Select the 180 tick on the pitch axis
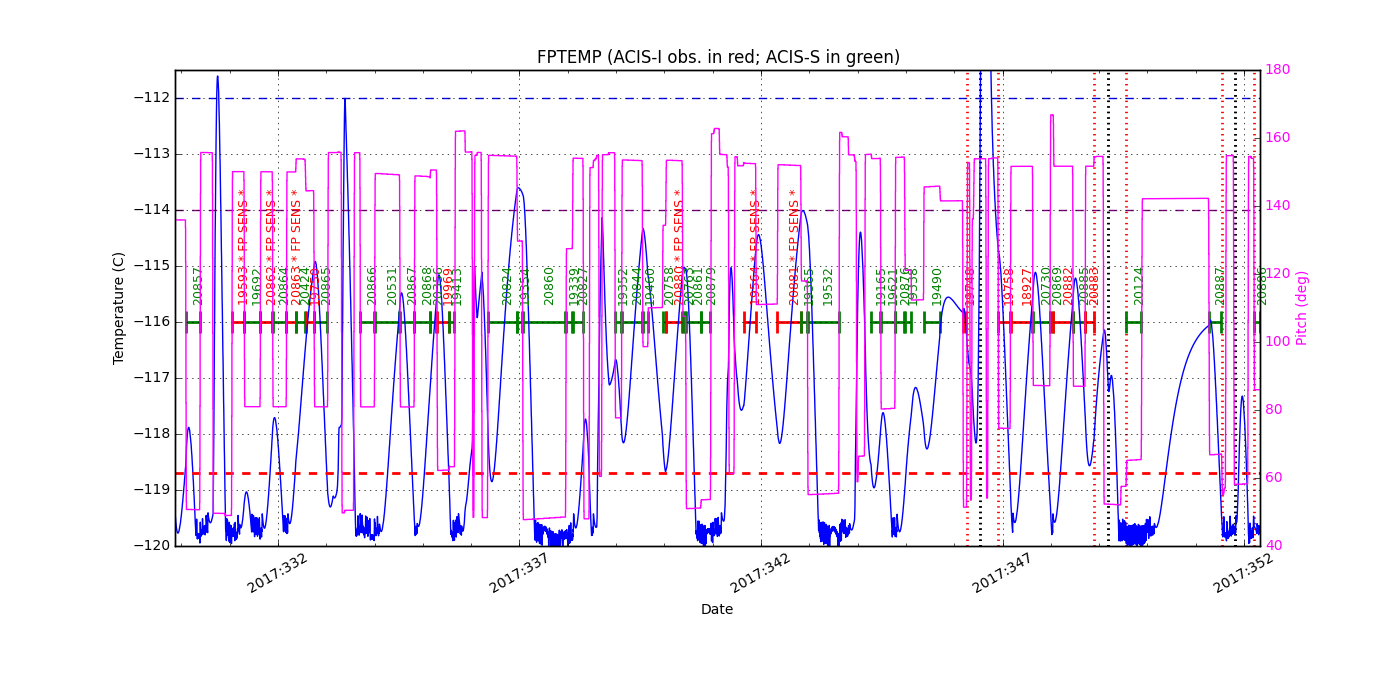Viewport: 1400px width, 700px height. [1277, 68]
